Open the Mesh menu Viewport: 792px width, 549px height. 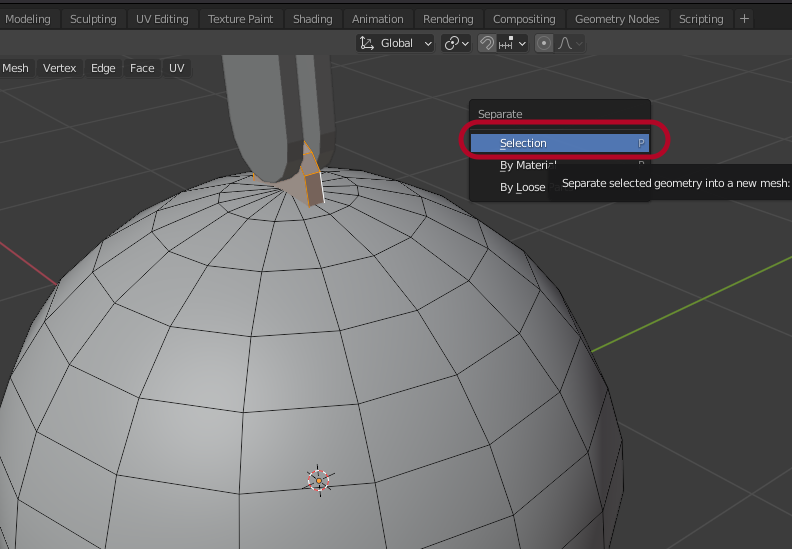pos(16,68)
